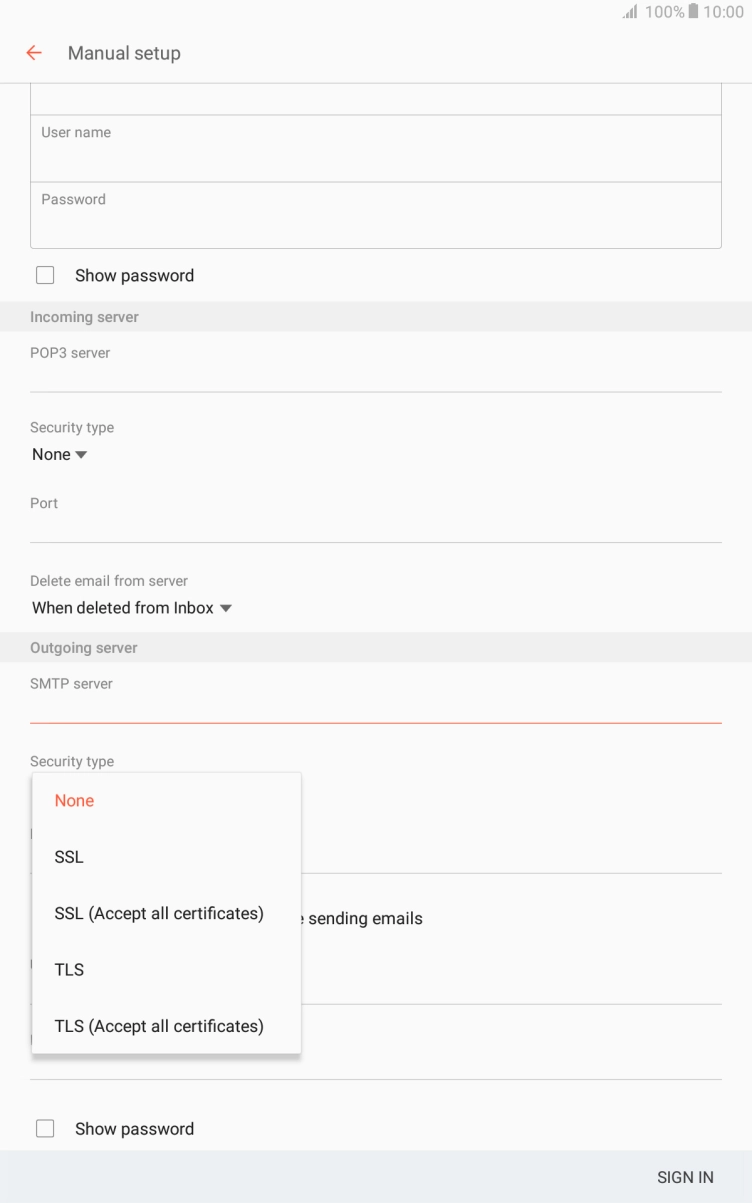This screenshot has width=752, height=1203.
Task: Expand the Delete email from server dropdown
Action: tap(131, 607)
